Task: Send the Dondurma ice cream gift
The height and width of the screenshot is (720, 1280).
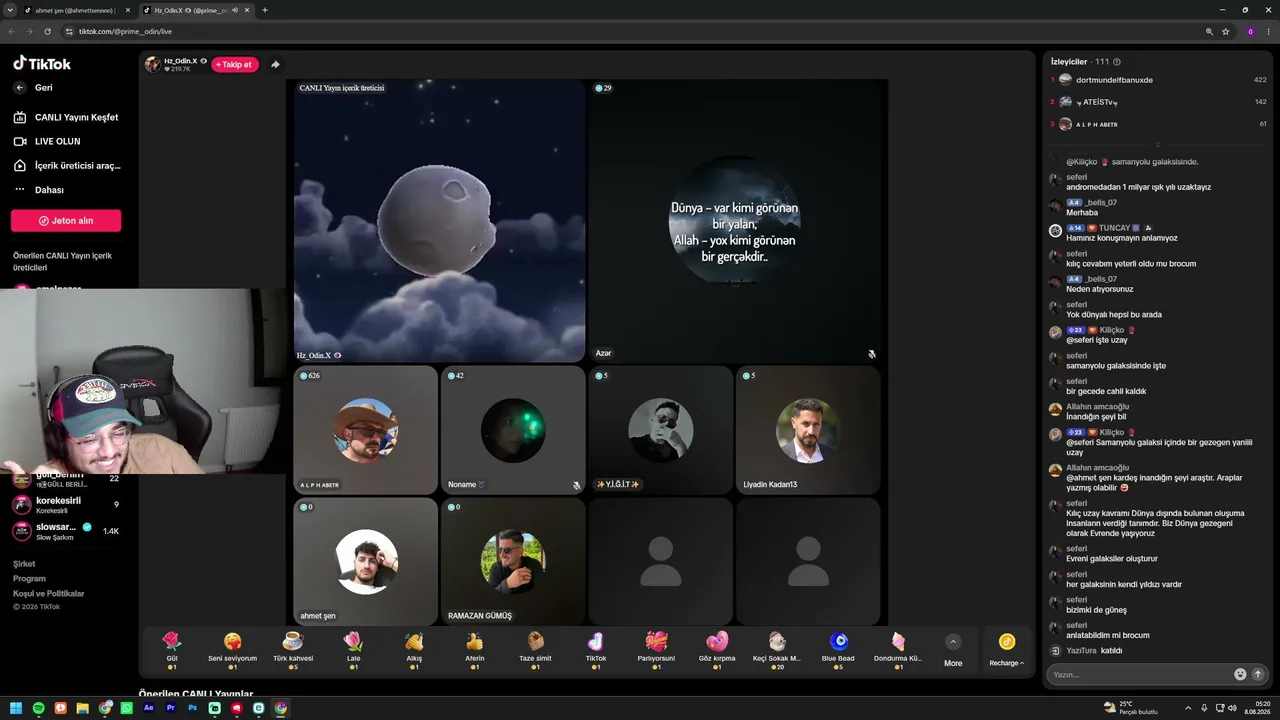Action: [x=898, y=649]
